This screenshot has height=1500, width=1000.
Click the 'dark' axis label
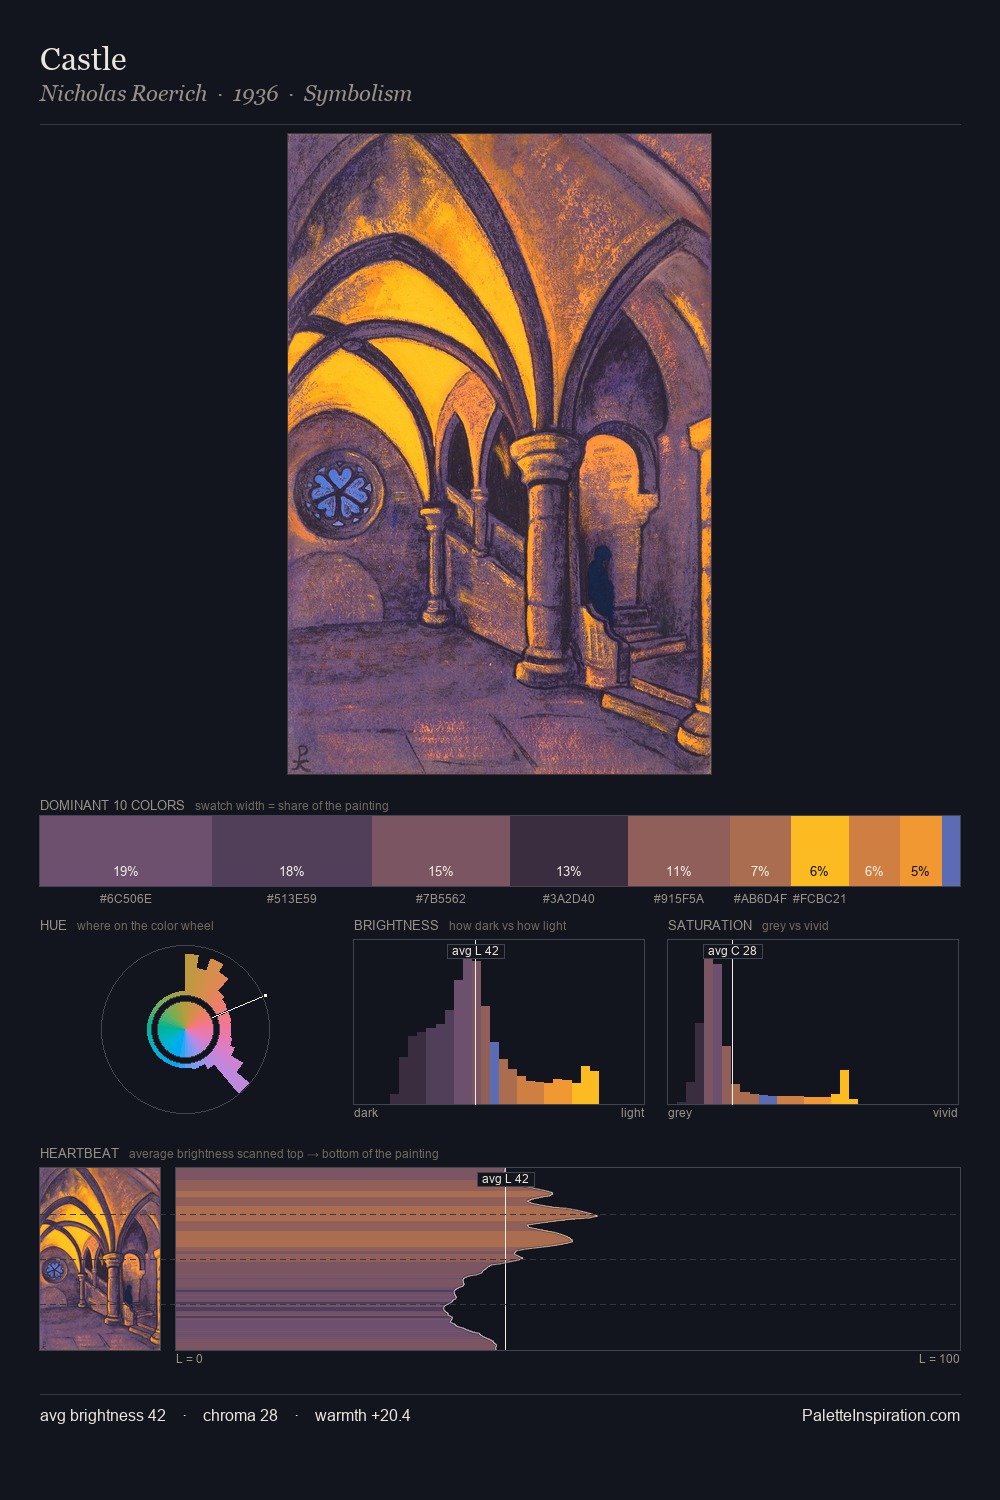point(366,1113)
